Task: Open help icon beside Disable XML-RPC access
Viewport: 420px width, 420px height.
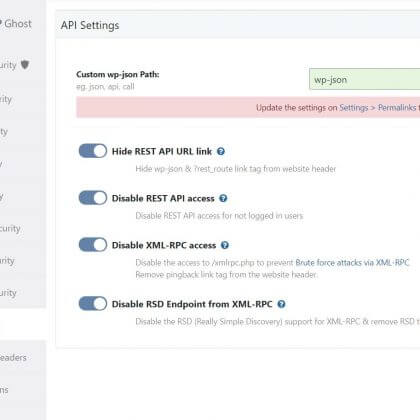Action: [x=225, y=245]
